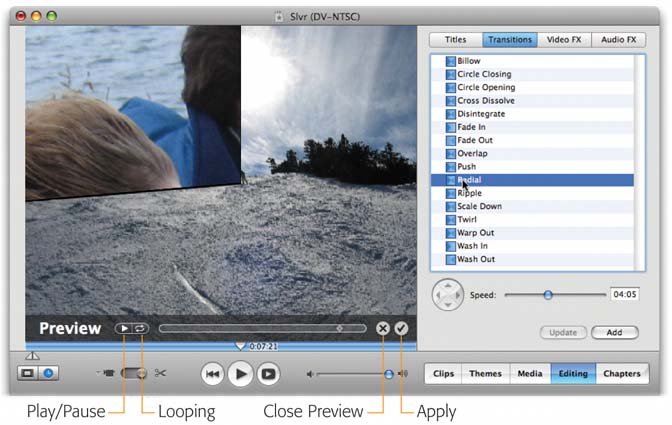Open the Titles tab
Viewport: 672px width, 425px height.
pos(455,40)
